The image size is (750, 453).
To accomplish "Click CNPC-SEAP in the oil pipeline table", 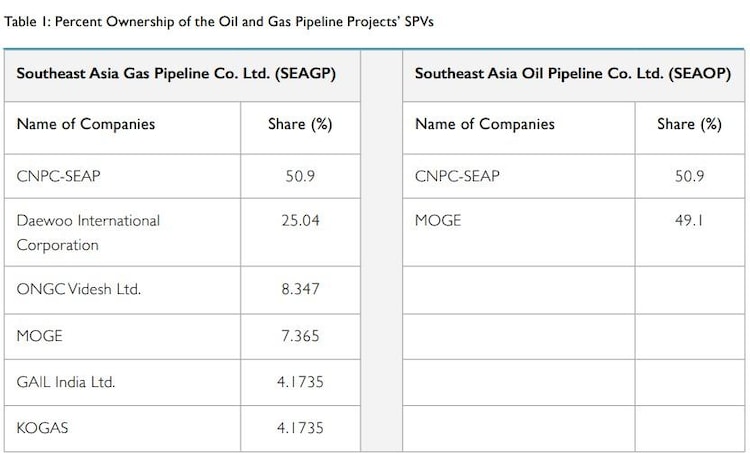I will (457, 176).
